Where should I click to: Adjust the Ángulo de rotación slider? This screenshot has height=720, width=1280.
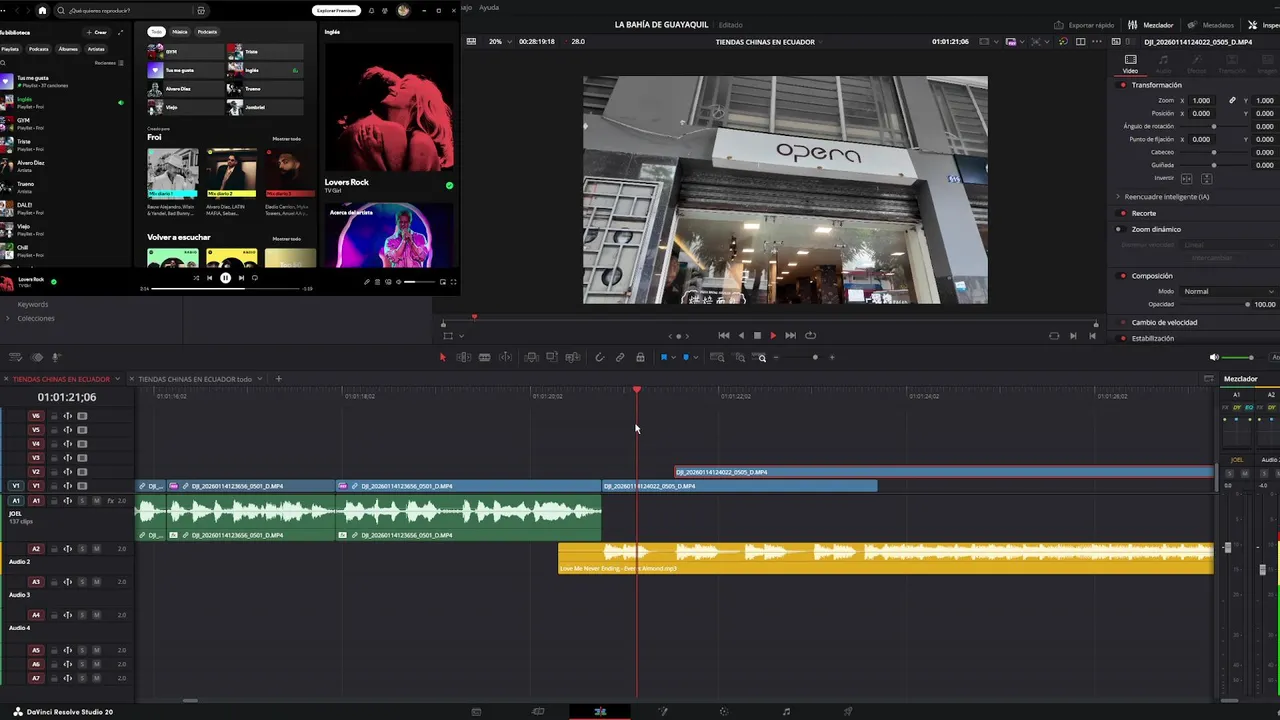(x=1214, y=126)
